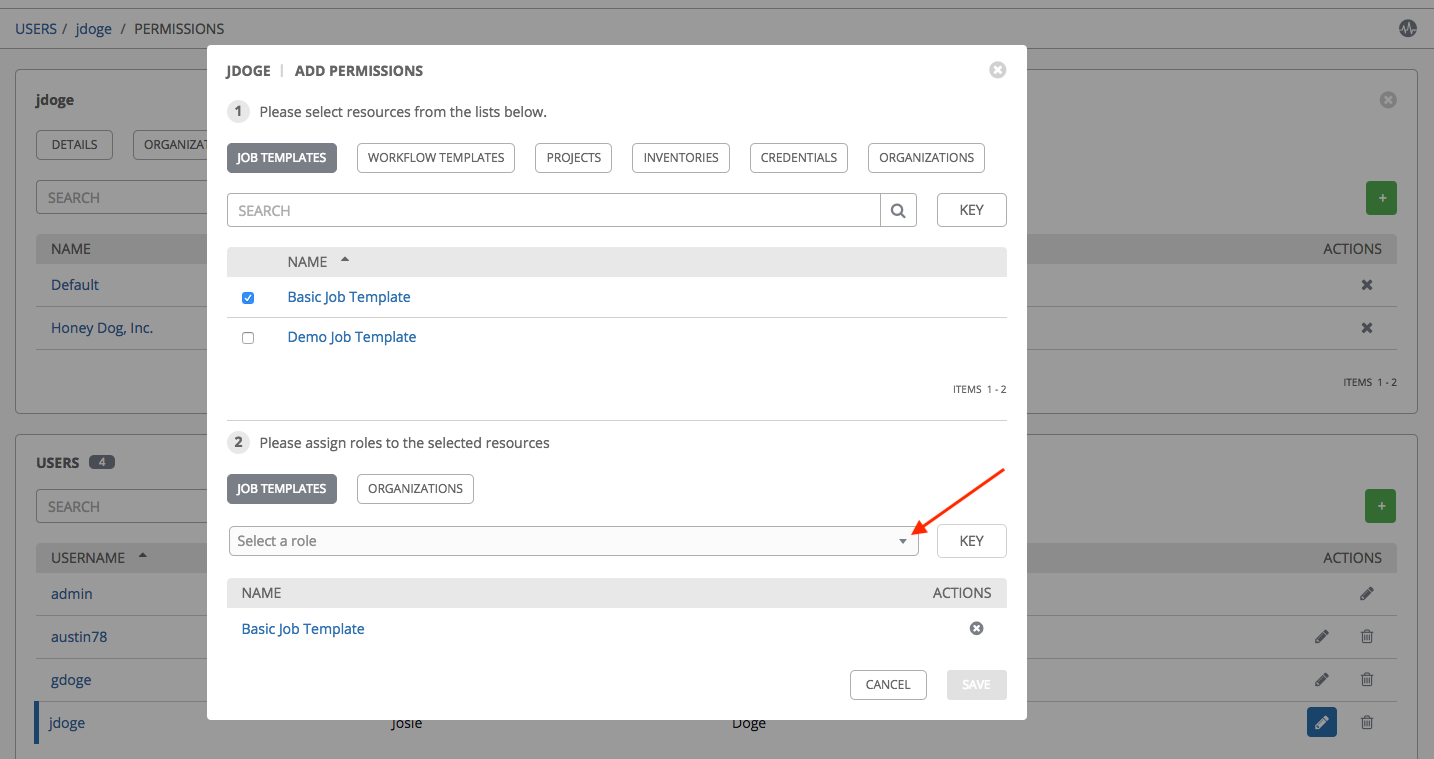This screenshot has height=759, width=1434.
Task: Open the background Details tab
Action: (x=75, y=144)
